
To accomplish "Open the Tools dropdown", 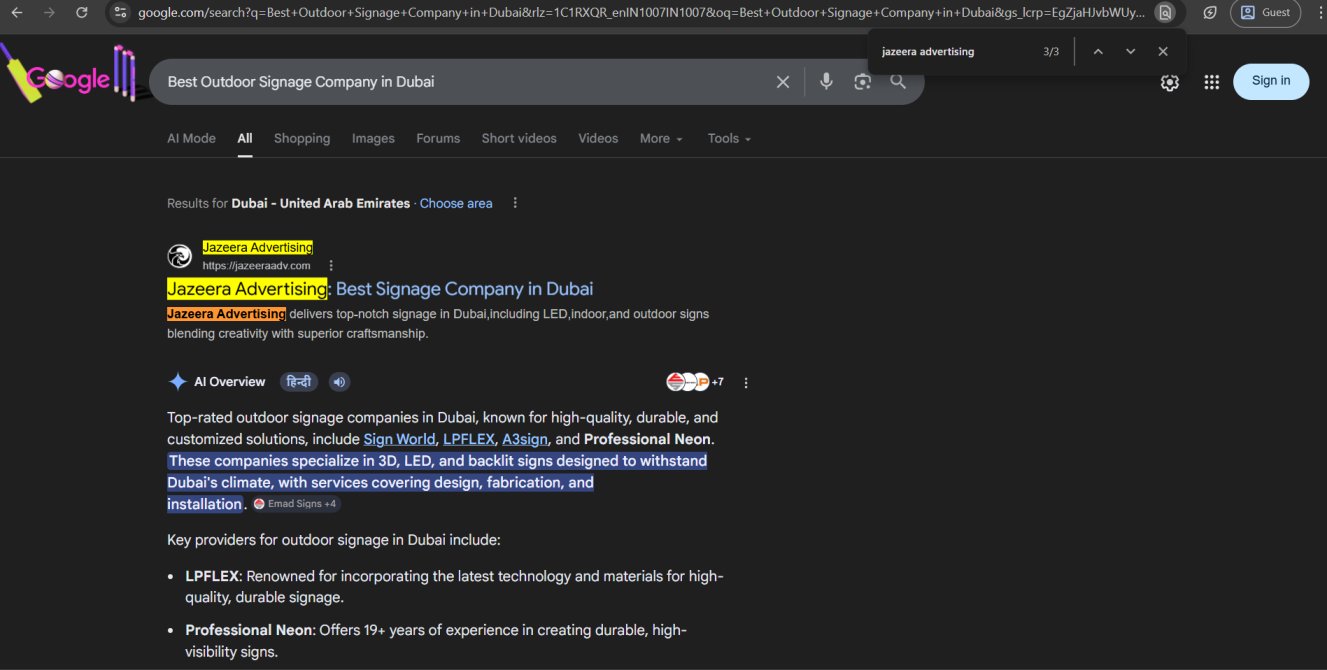I will [729, 139].
